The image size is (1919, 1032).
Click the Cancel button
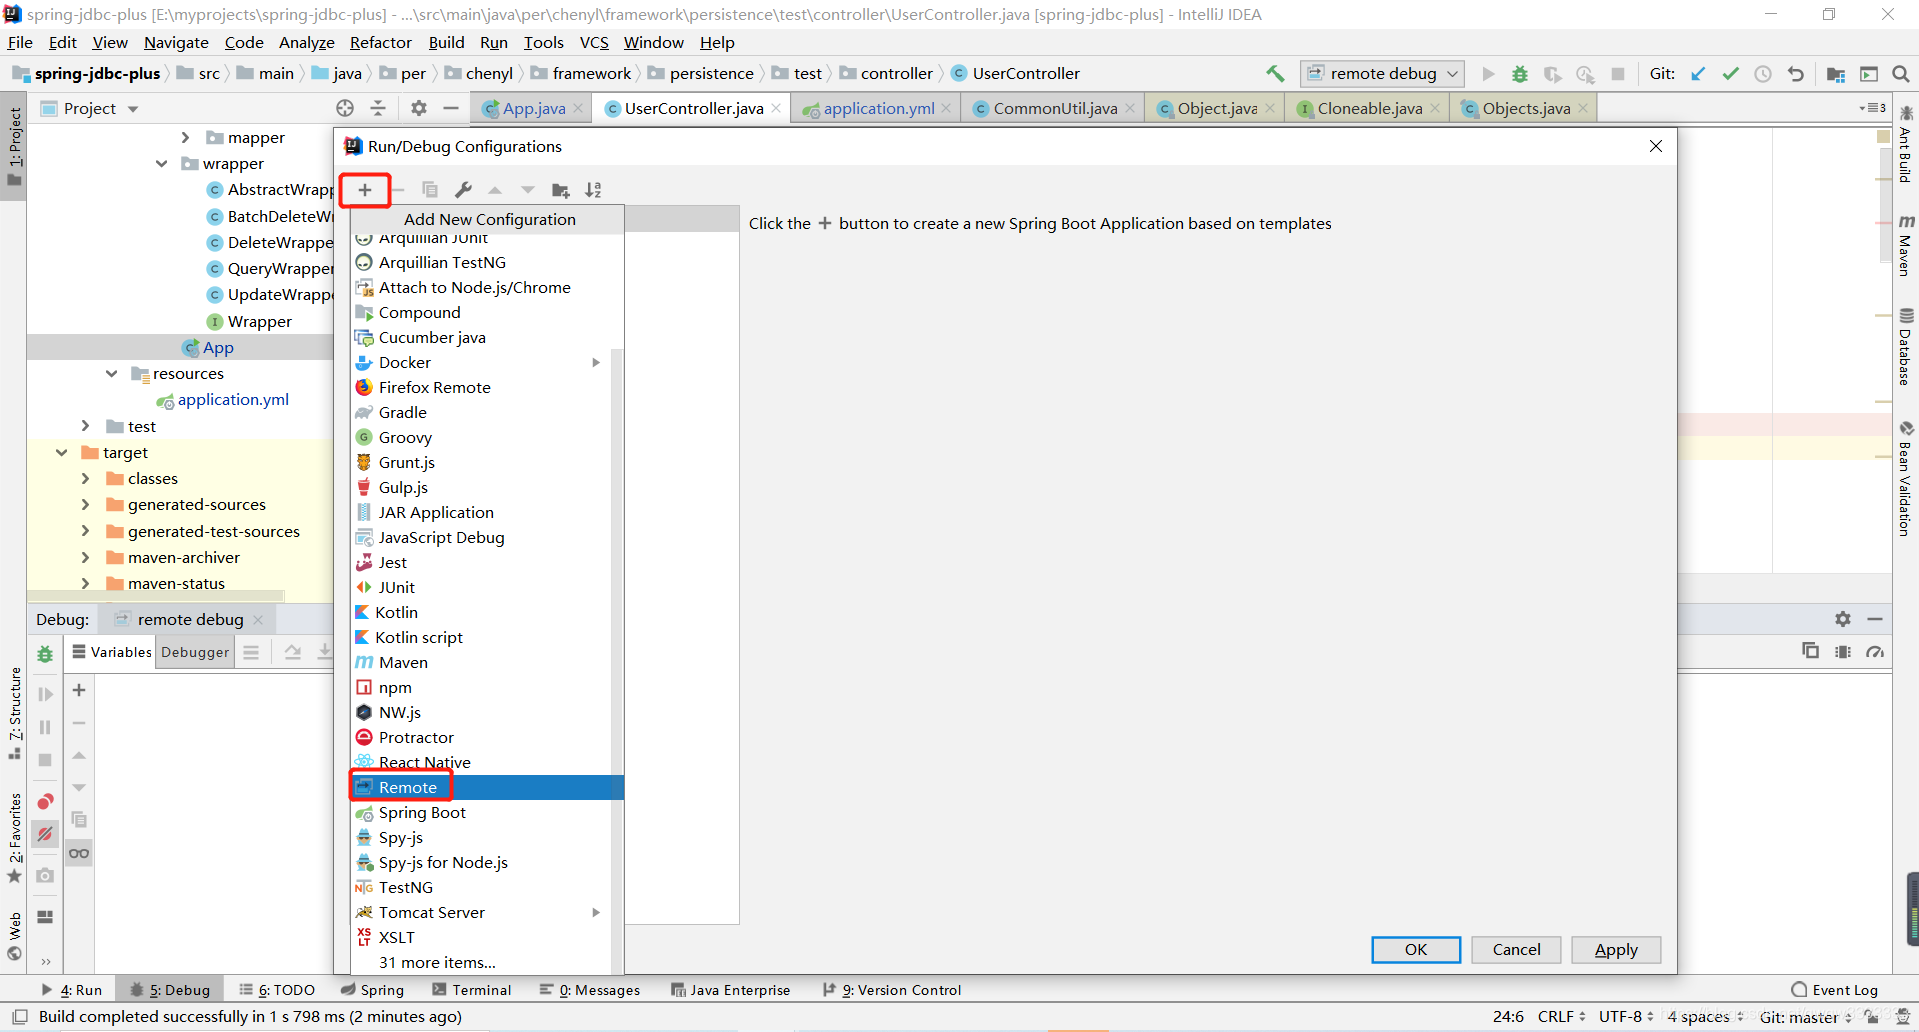pos(1516,949)
